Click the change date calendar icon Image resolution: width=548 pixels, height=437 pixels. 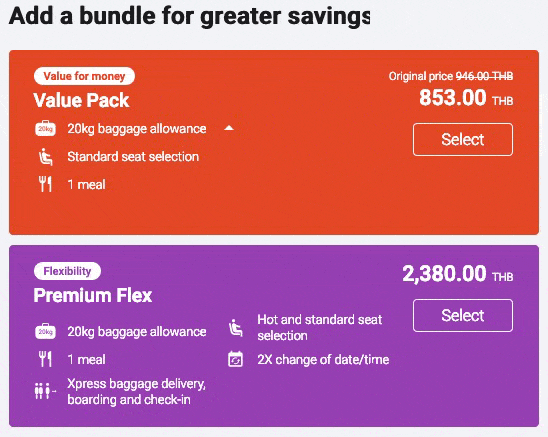click(235, 359)
